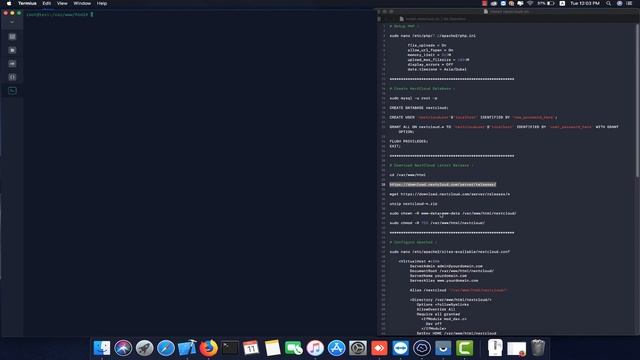Image resolution: width=640 pixels, height=360 pixels.
Task: Click the highlighted download.nextcloud.com URL line in editor
Action: tap(442, 184)
